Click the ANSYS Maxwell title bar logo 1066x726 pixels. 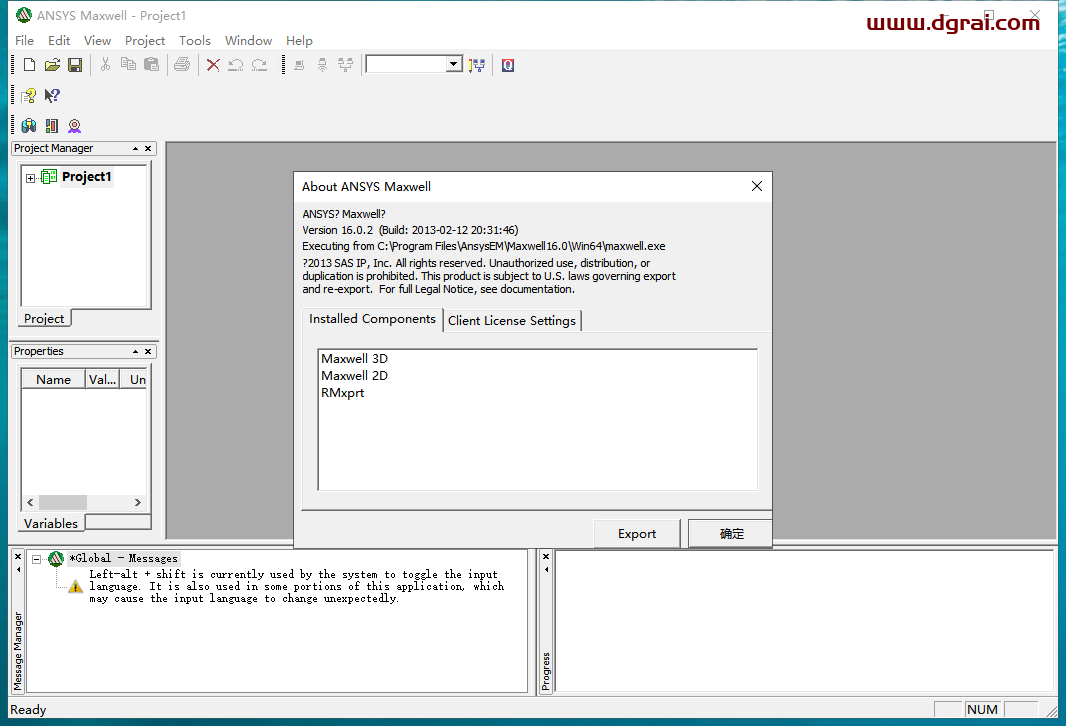pos(24,15)
